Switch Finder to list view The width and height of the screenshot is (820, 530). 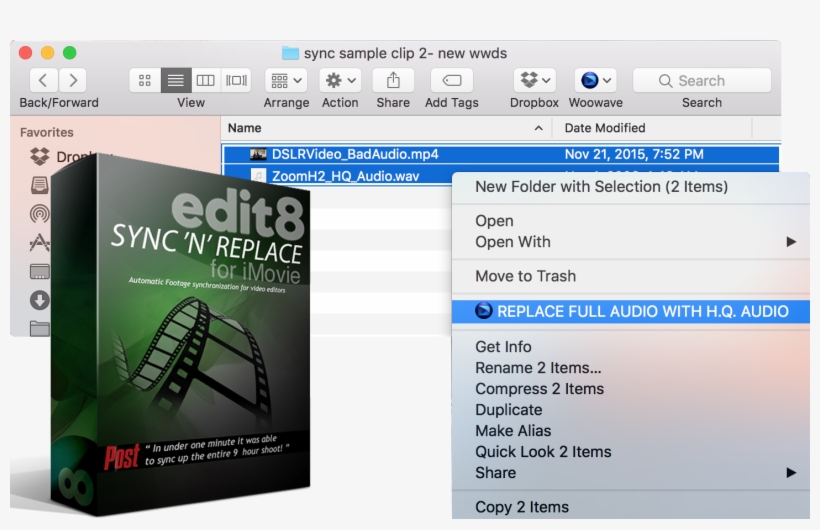(x=176, y=81)
